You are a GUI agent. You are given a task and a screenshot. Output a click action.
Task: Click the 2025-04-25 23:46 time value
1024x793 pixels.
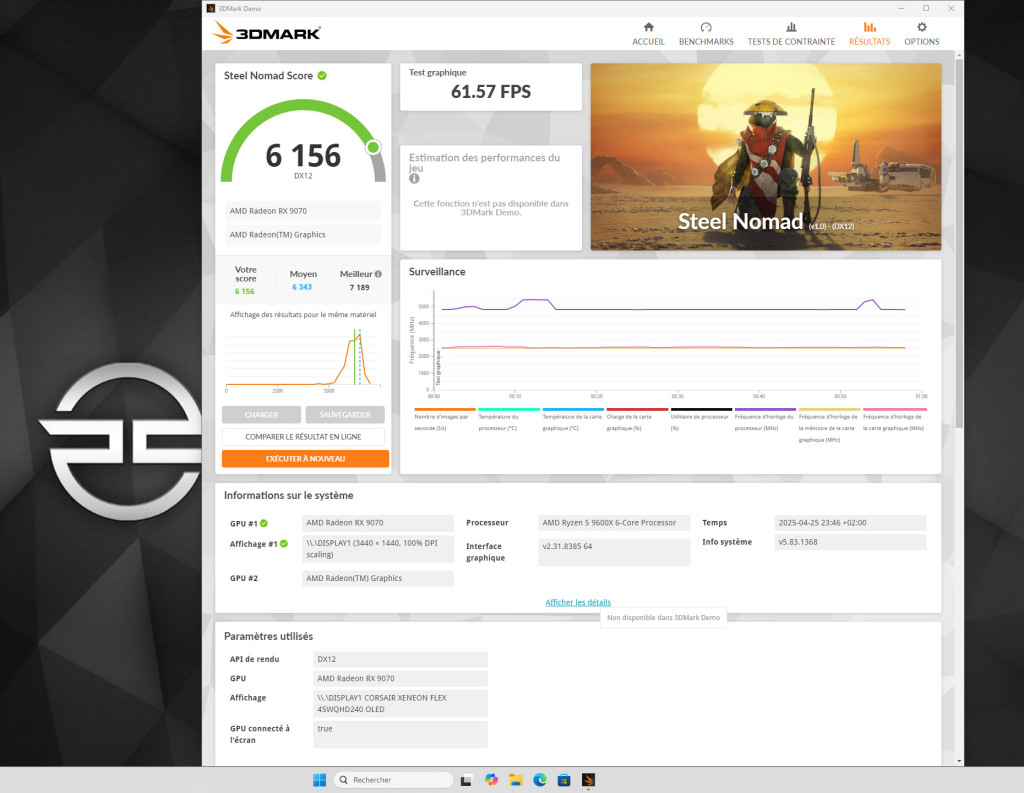click(x=850, y=523)
